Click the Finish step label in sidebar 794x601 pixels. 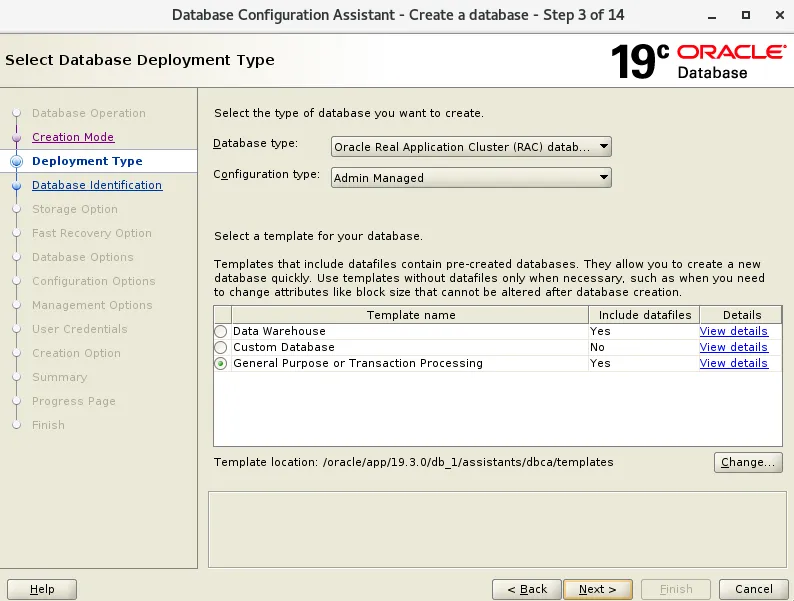tap(48, 425)
